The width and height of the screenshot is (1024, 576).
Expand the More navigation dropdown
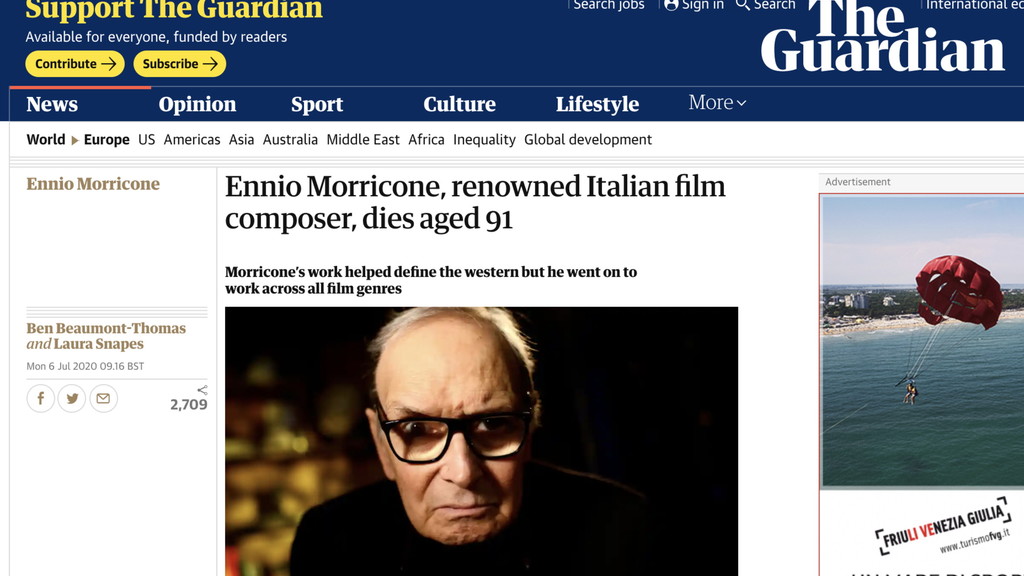click(717, 103)
